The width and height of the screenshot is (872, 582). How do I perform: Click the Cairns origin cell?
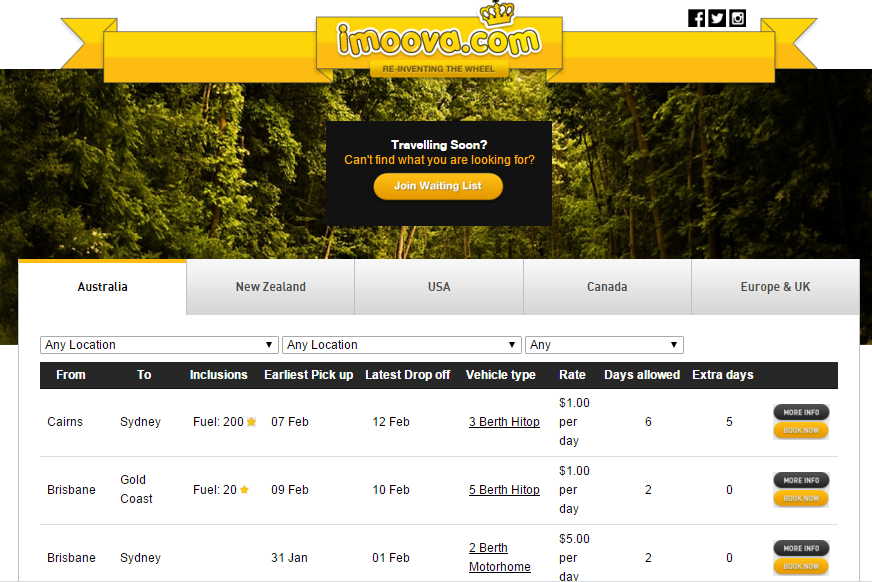click(65, 422)
